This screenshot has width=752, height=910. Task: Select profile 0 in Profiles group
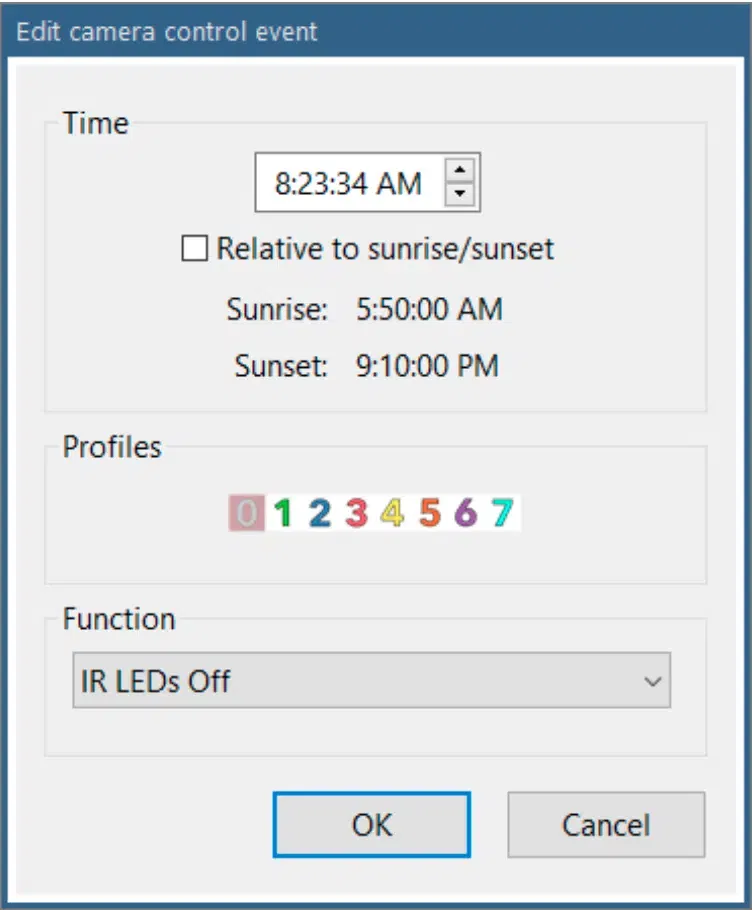pyautogui.click(x=247, y=514)
